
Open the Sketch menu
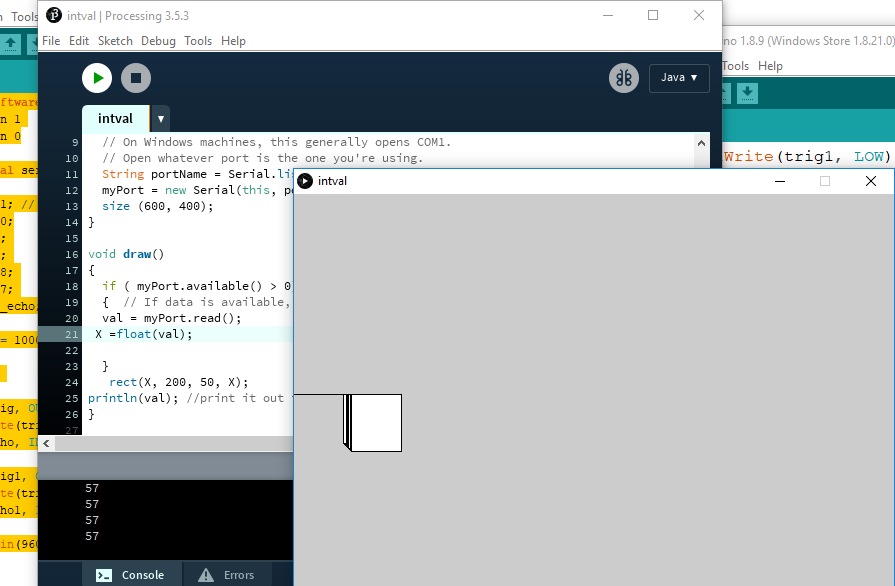tap(115, 41)
